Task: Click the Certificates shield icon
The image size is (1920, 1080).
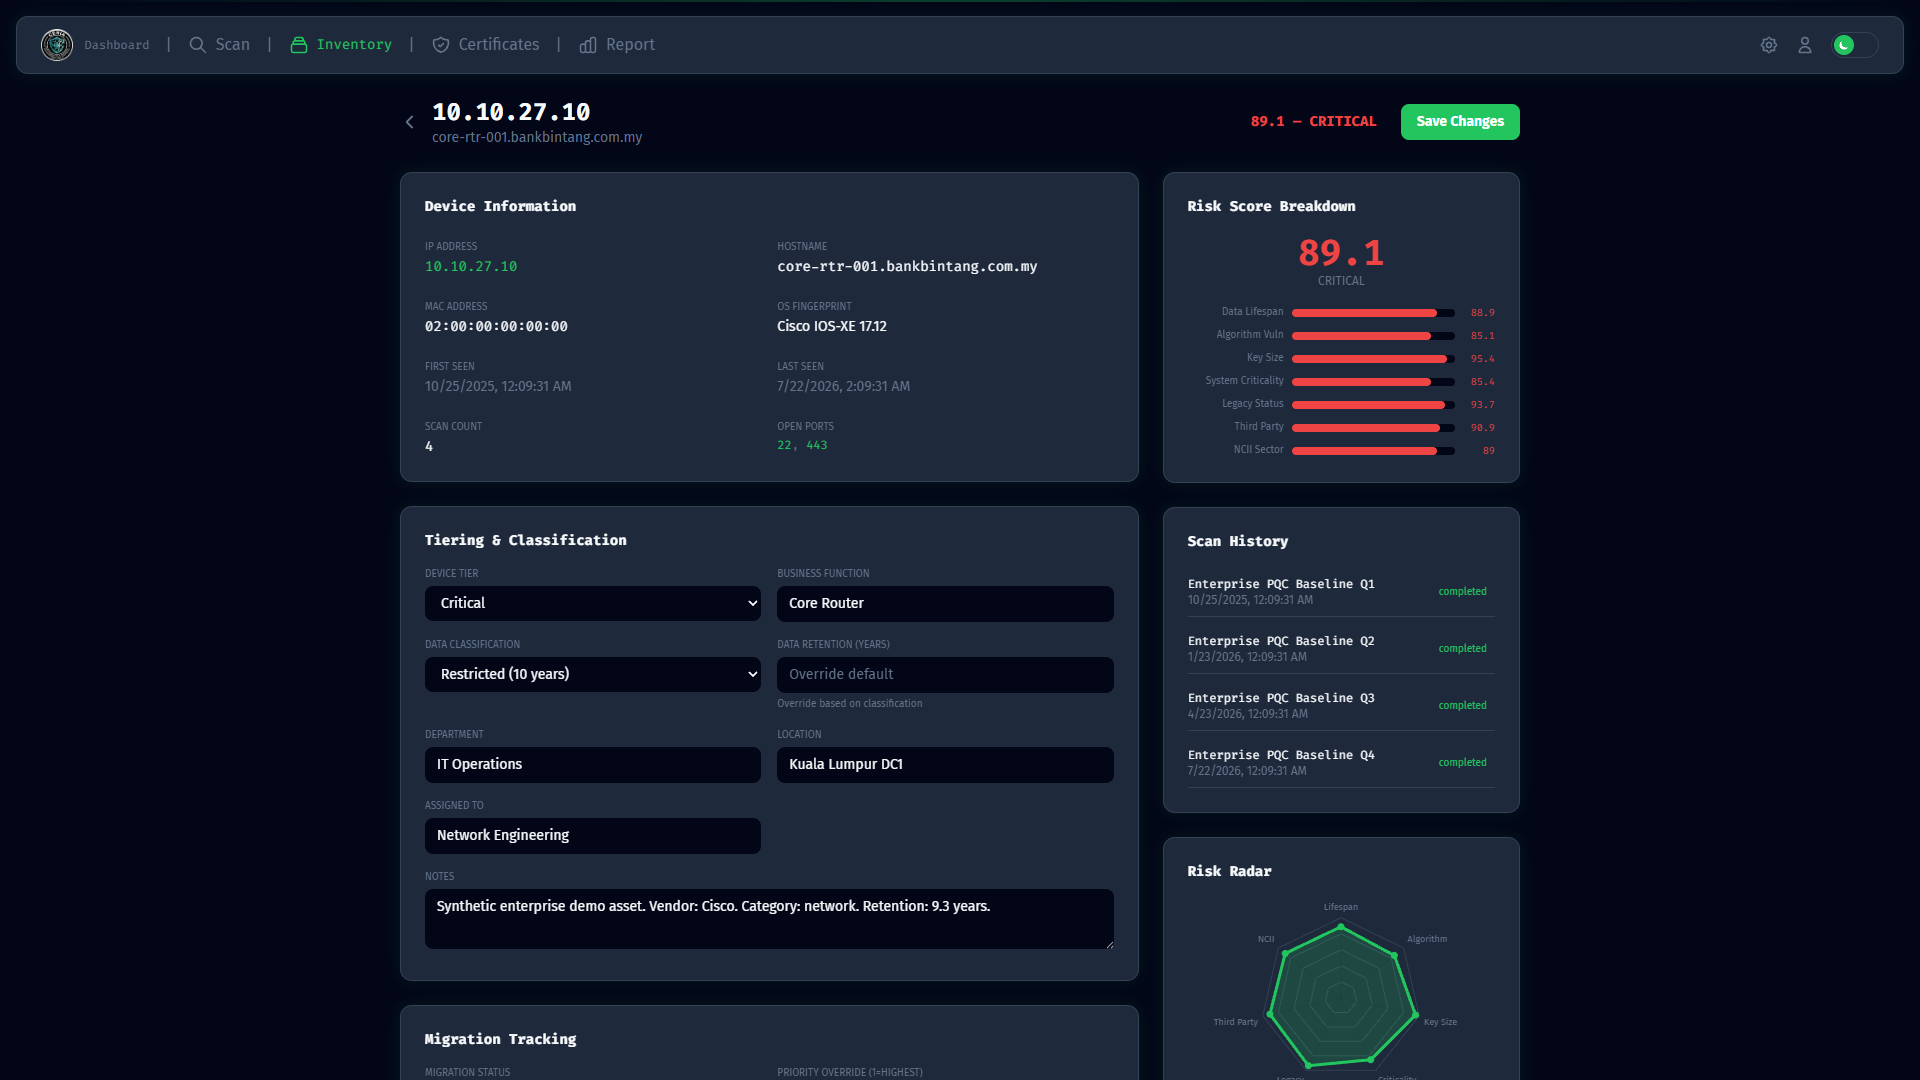Action: pos(441,45)
